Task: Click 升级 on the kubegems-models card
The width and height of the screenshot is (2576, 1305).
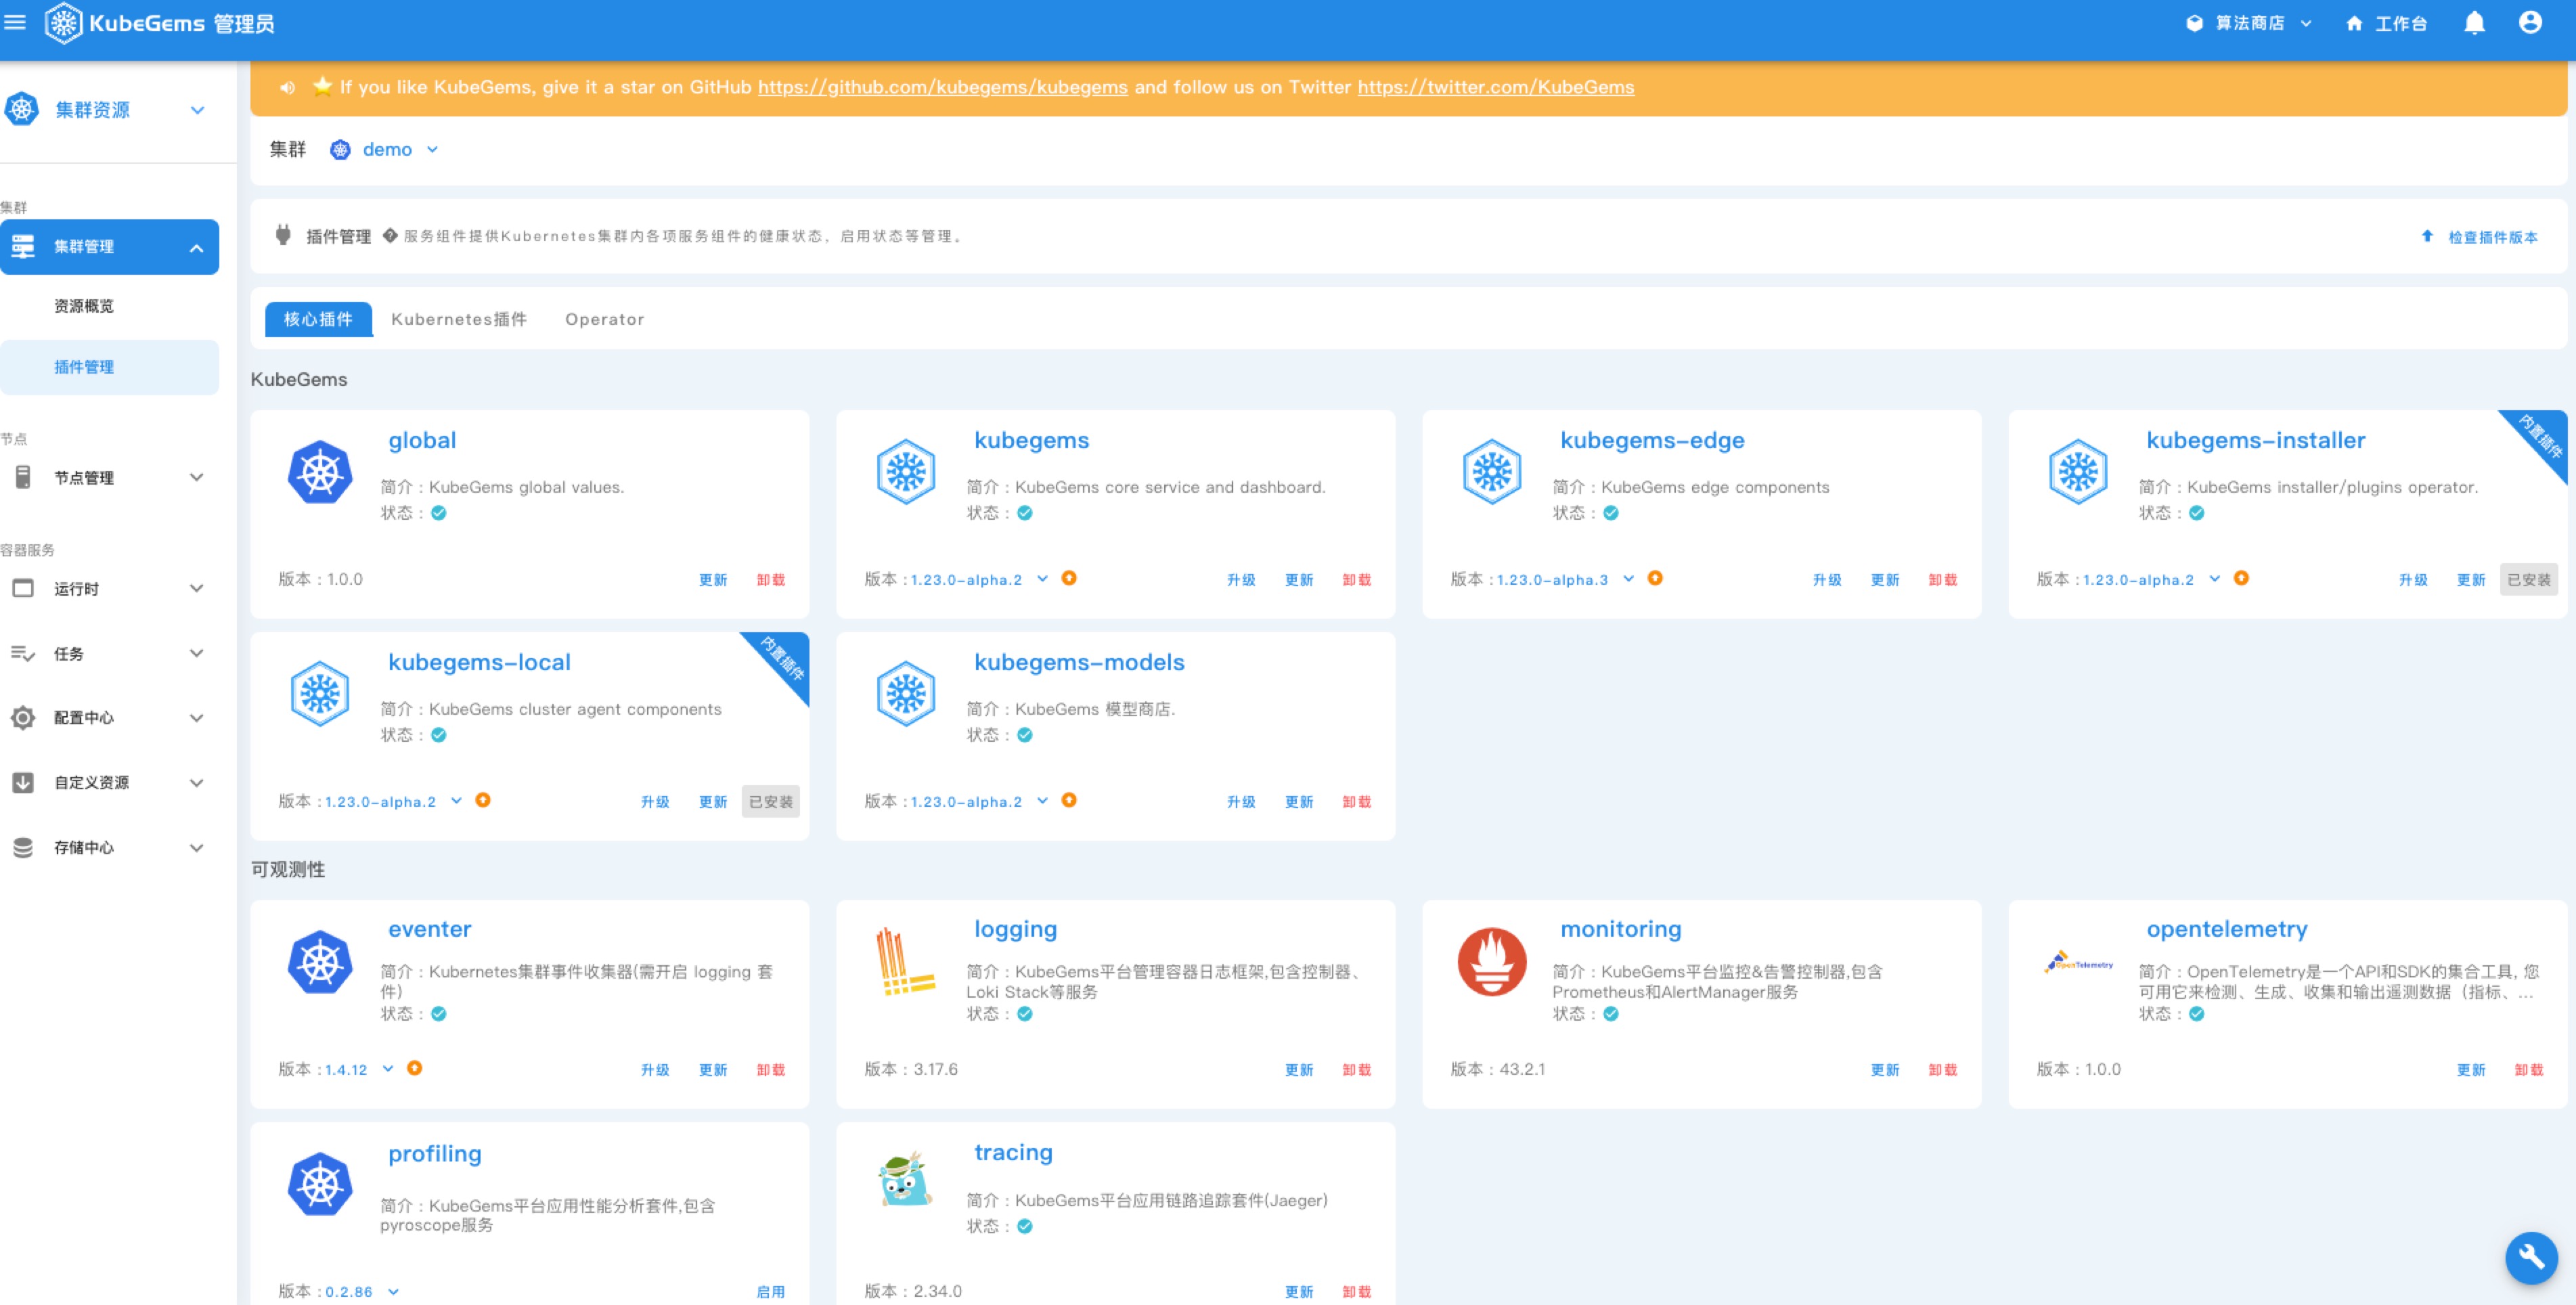Action: click(x=1241, y=802)
